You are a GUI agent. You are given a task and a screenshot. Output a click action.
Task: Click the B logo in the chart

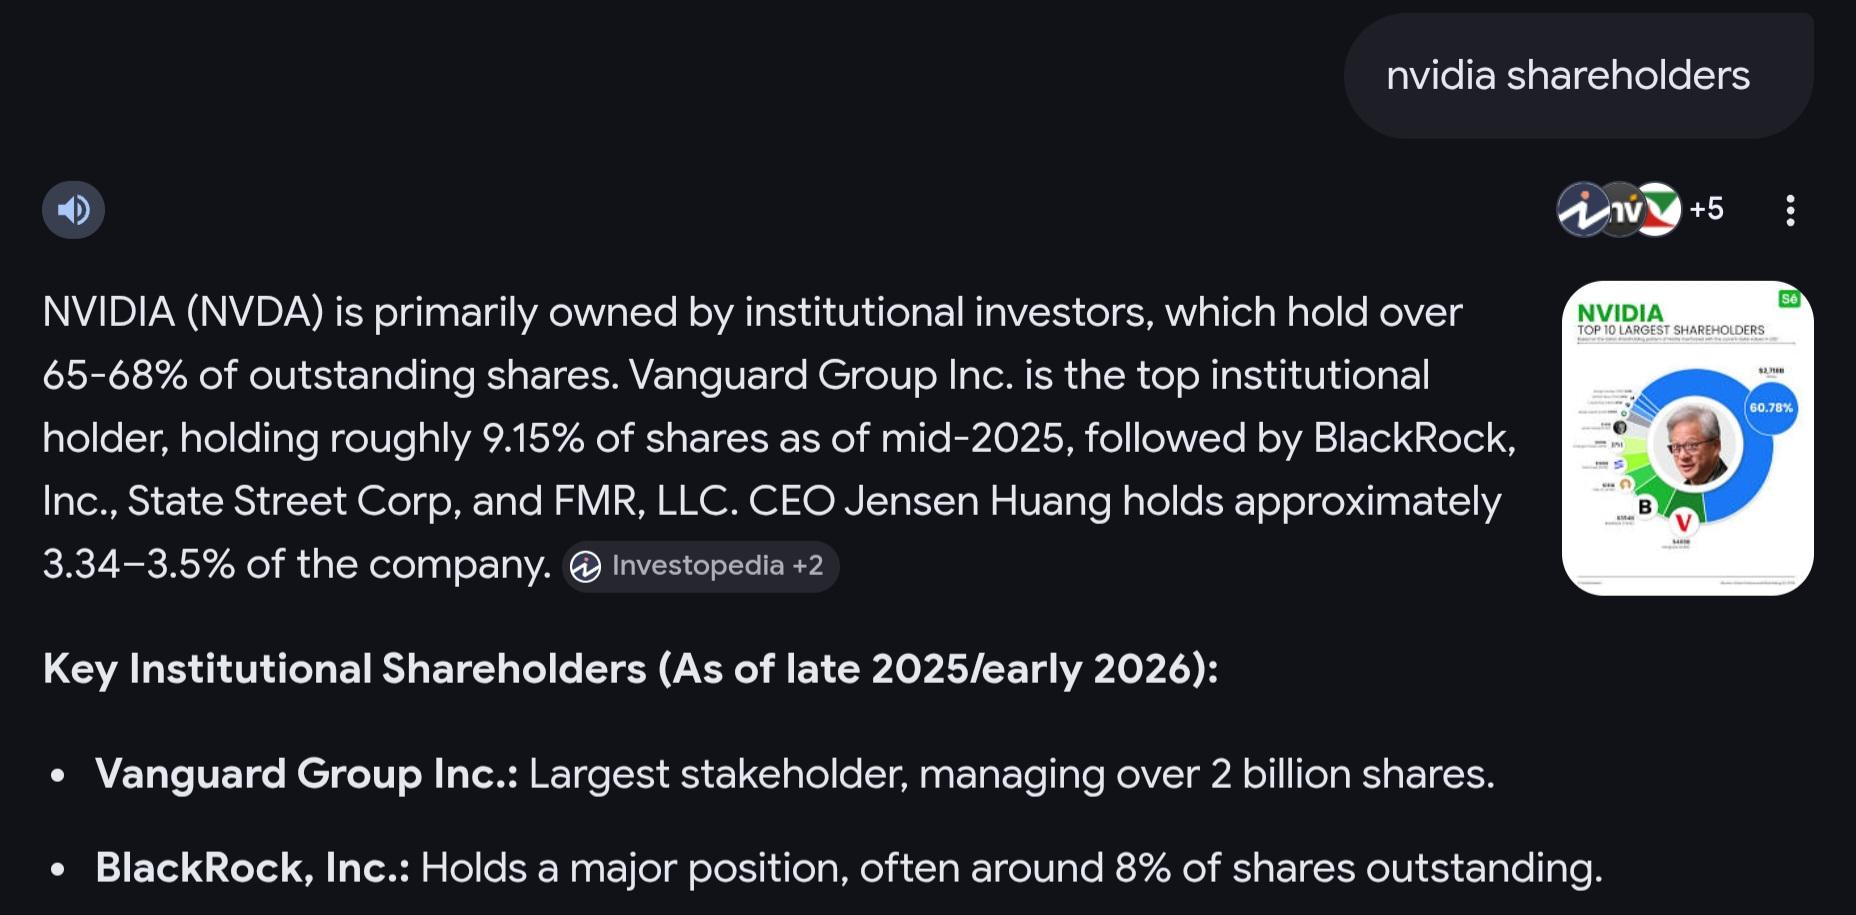(x=1645, y=507)
